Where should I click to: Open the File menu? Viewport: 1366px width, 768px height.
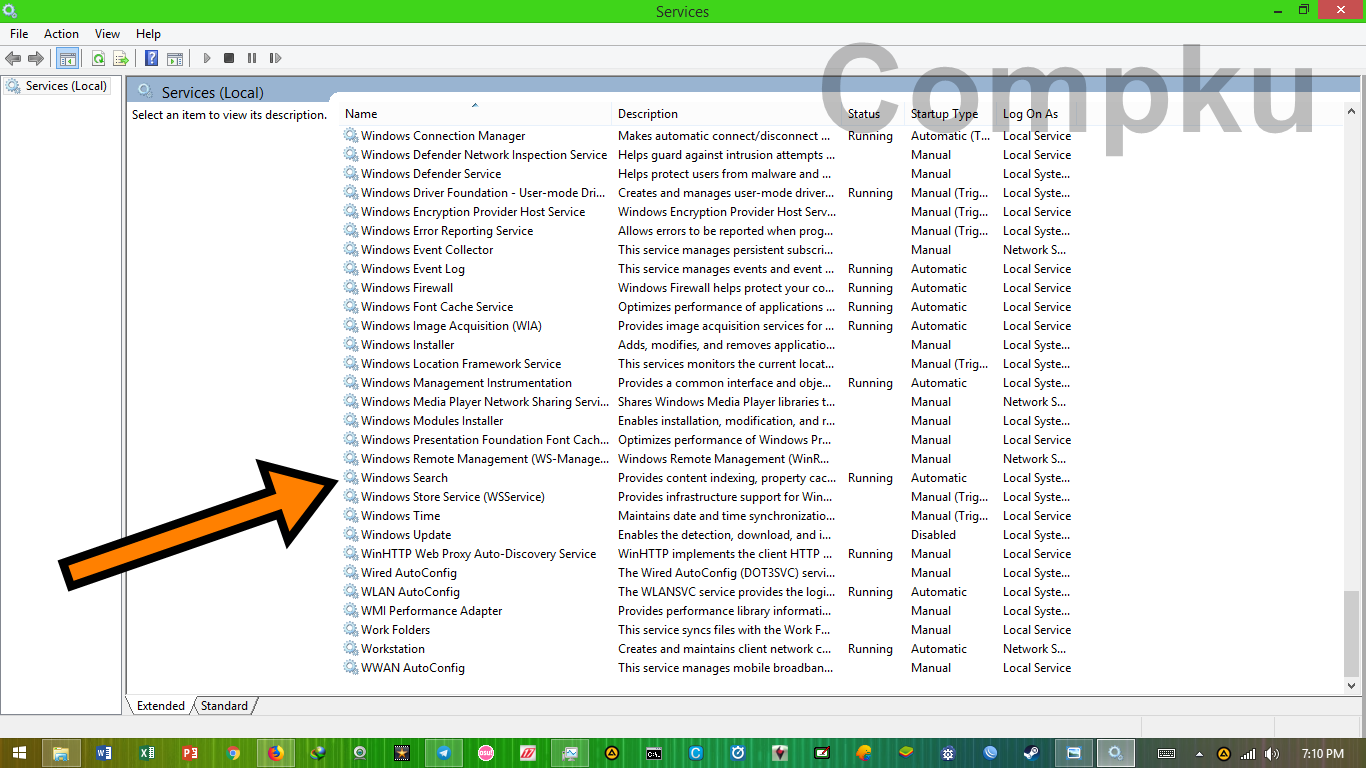[19, 34]
